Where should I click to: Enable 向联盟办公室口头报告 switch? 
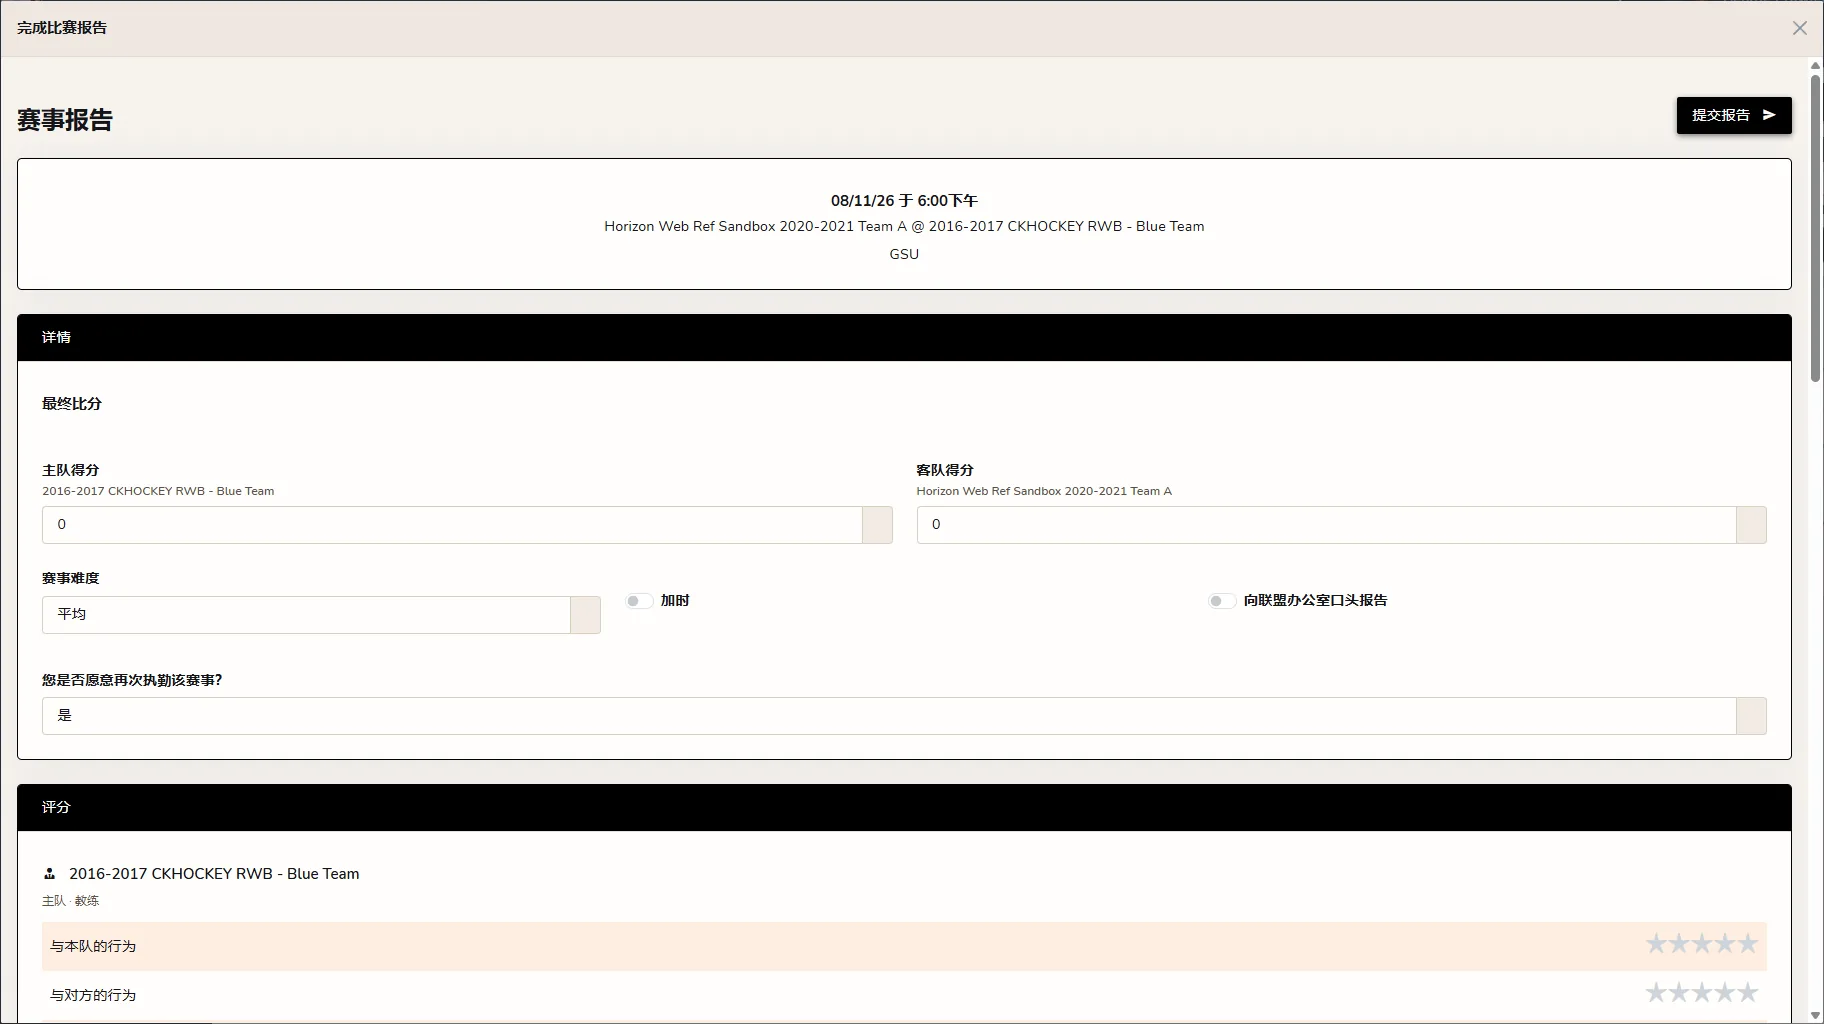coord(1222,601)
